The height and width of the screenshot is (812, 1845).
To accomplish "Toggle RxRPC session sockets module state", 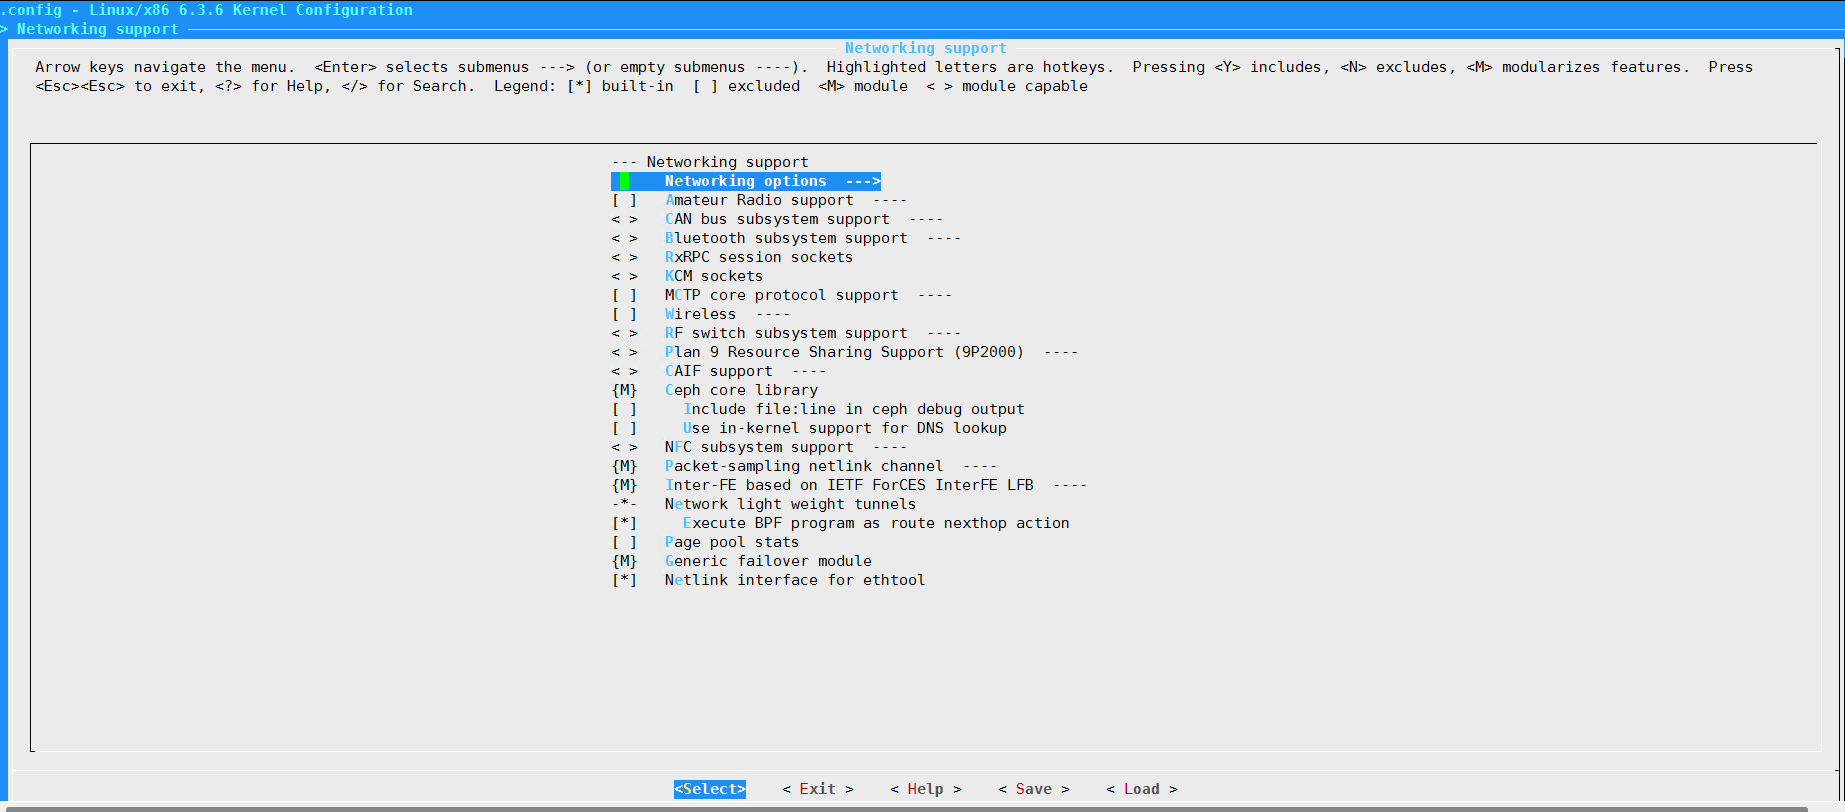I will coord(624,257).
